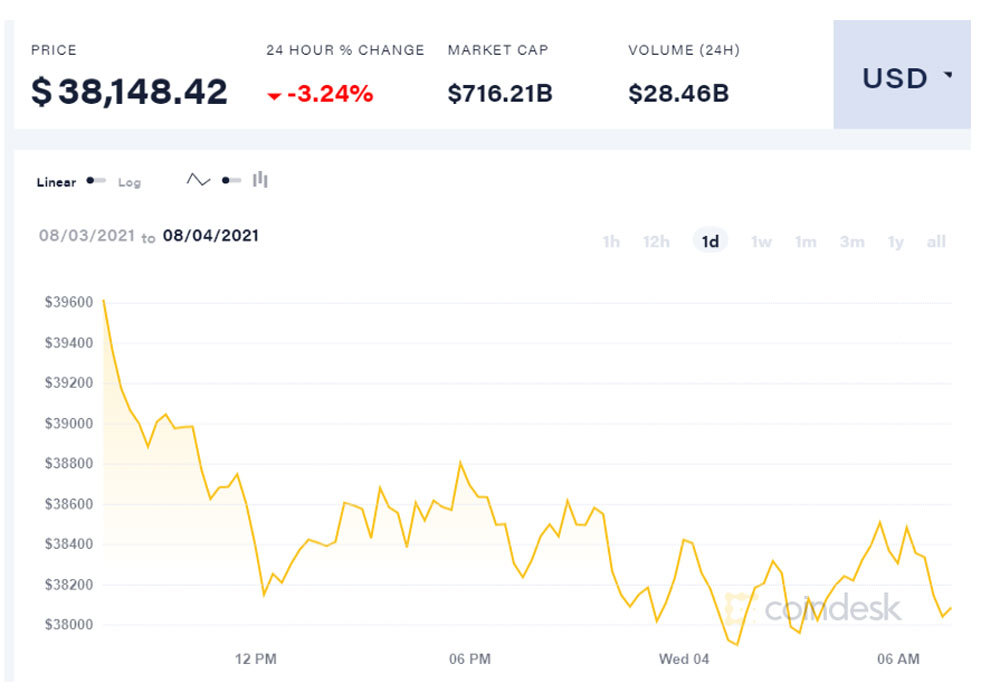The height and width of the screenshot is (693, 1000).
Task: Click the arrow next to USD
Action: click(947, 76)
